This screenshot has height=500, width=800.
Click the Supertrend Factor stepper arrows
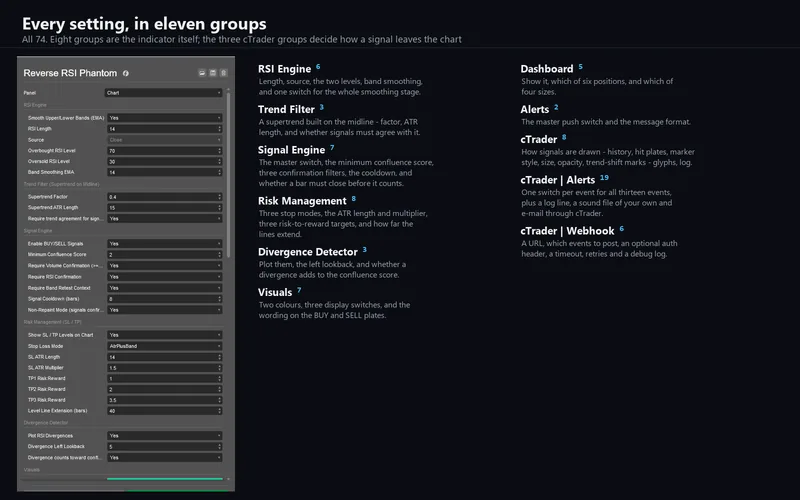(219, 196)
